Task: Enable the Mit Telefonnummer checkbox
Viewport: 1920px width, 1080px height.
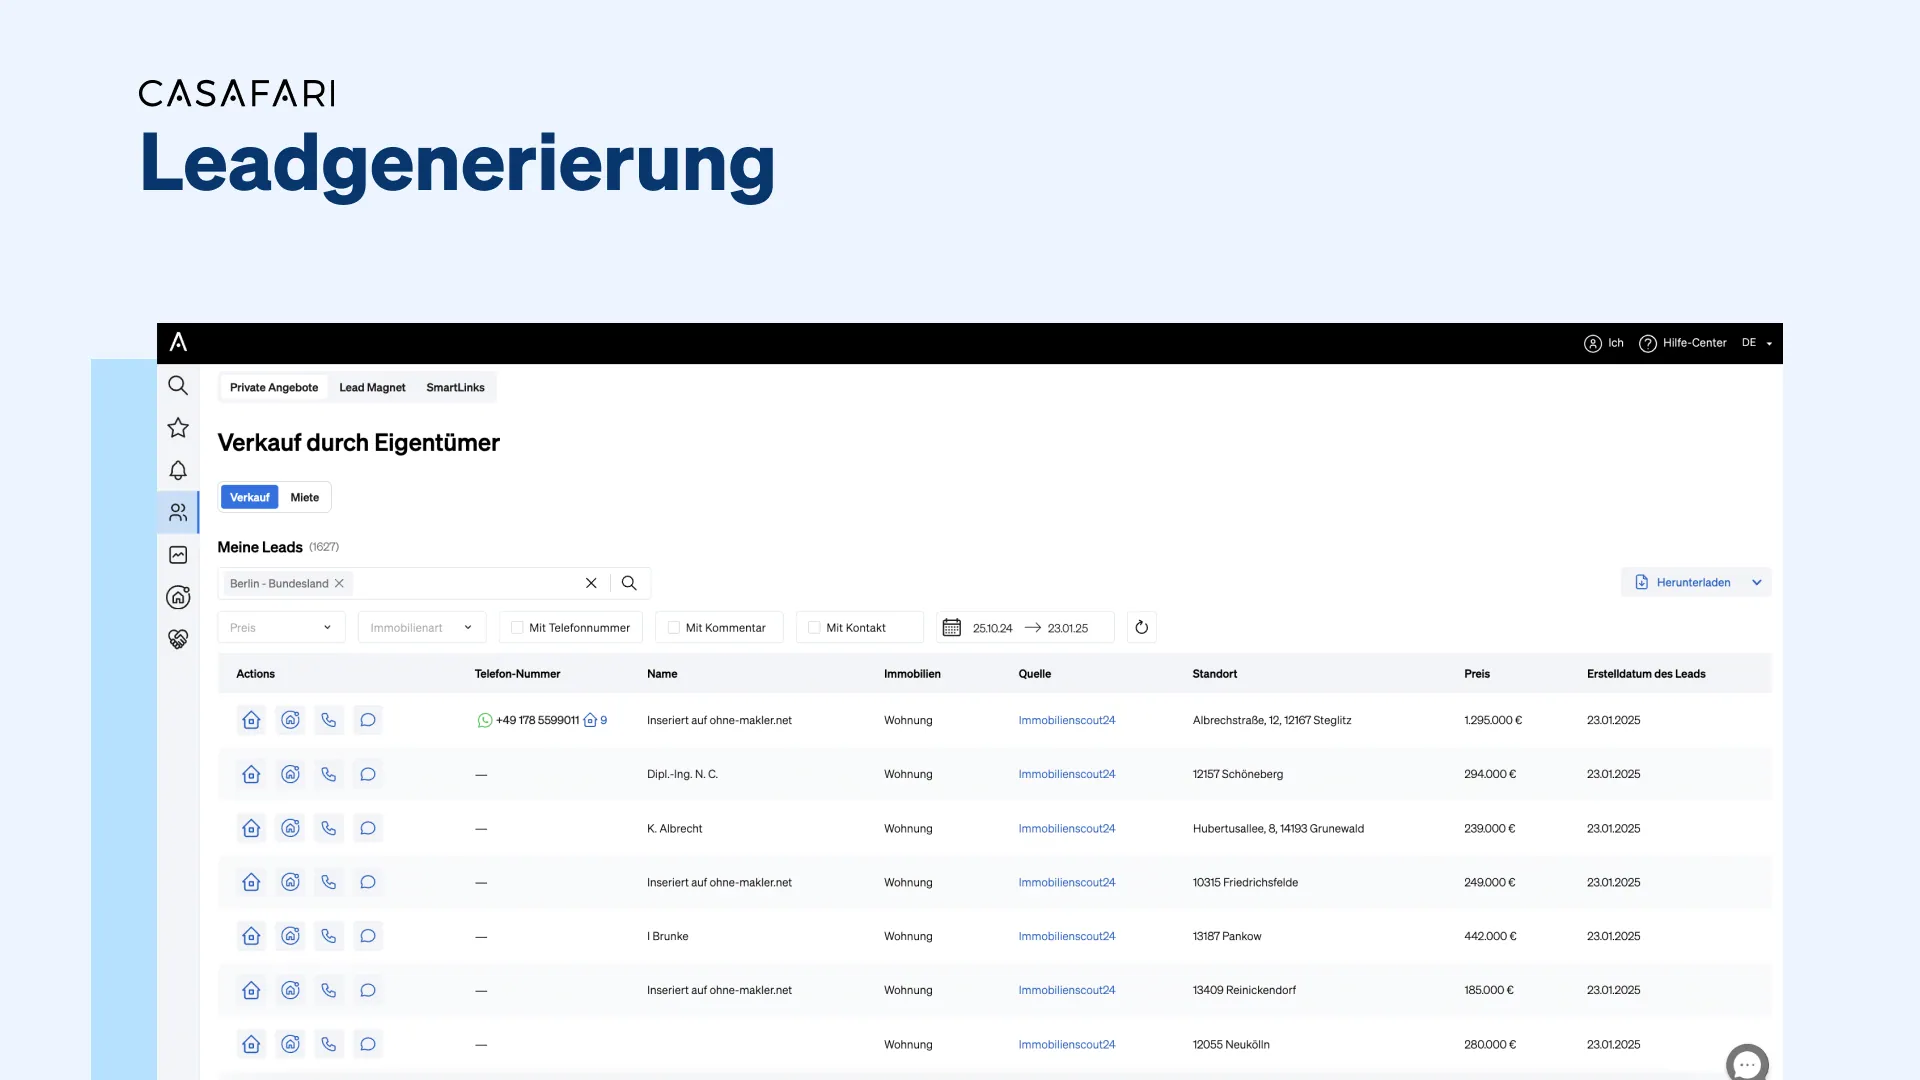Action: (517, 628)
